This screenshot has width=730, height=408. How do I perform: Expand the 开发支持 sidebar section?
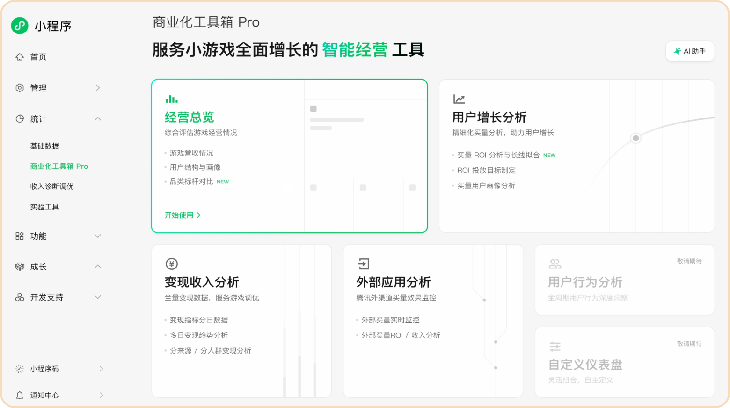(97, 298)
